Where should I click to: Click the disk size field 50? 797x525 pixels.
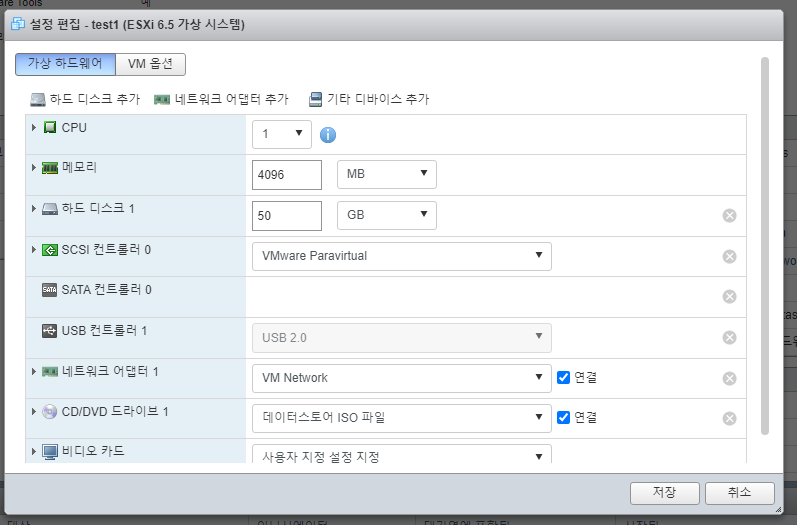[x=287, y=215]
